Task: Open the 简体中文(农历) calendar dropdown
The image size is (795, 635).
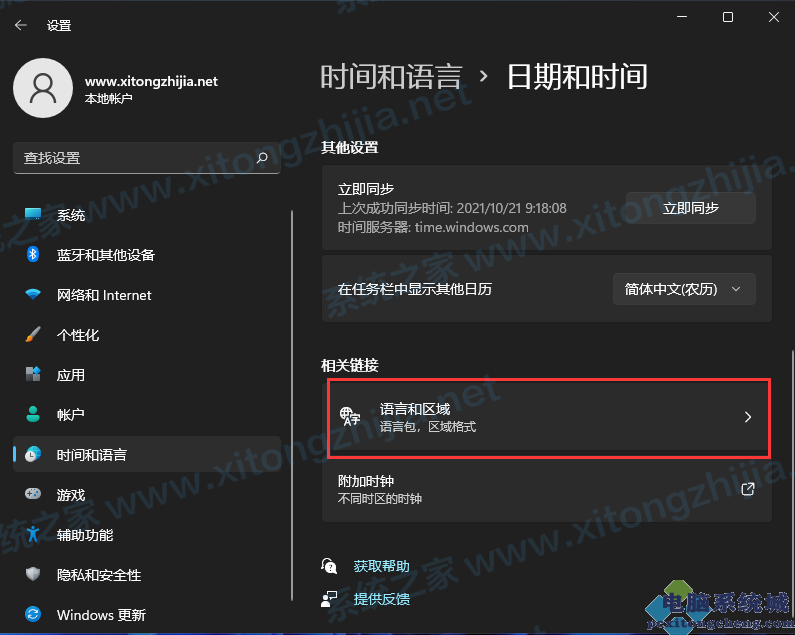Action: point(684,289)
